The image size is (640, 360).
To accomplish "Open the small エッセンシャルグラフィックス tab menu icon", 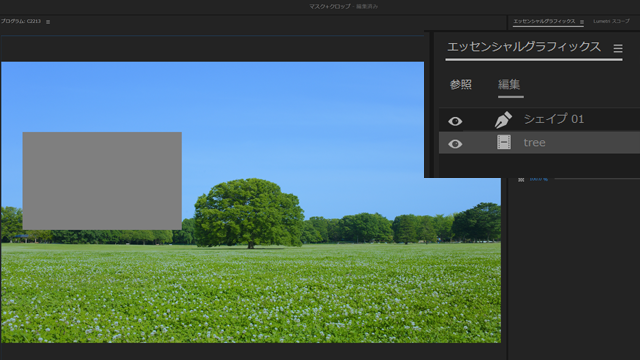I will pos(582,22).
